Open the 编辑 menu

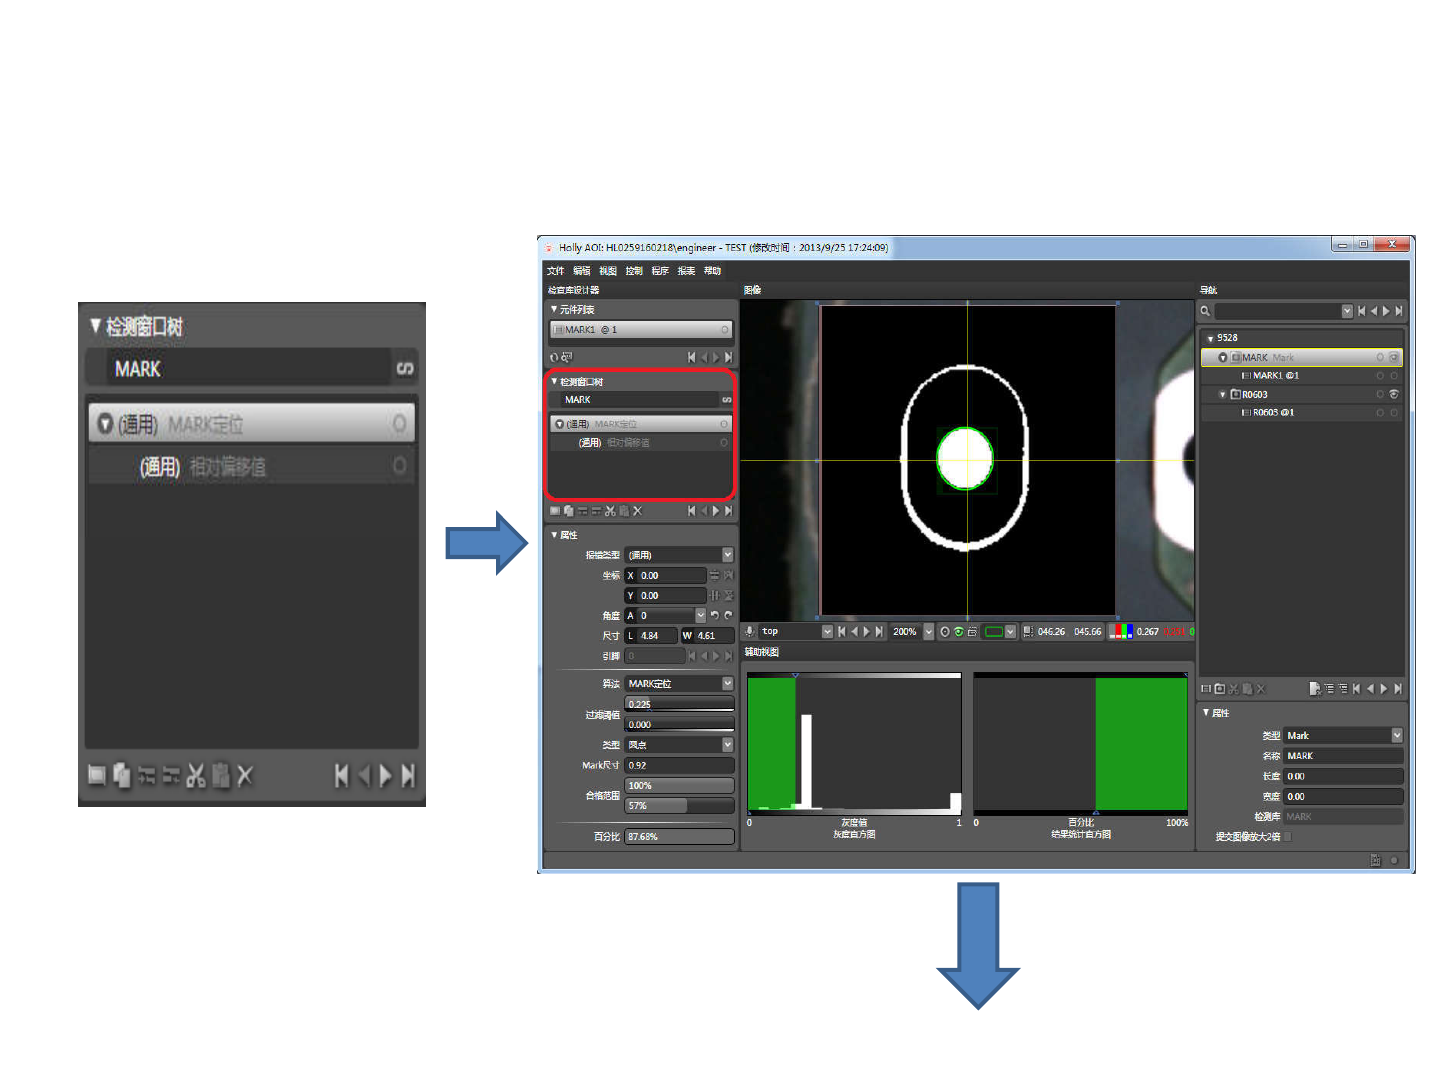pos(581,271)
